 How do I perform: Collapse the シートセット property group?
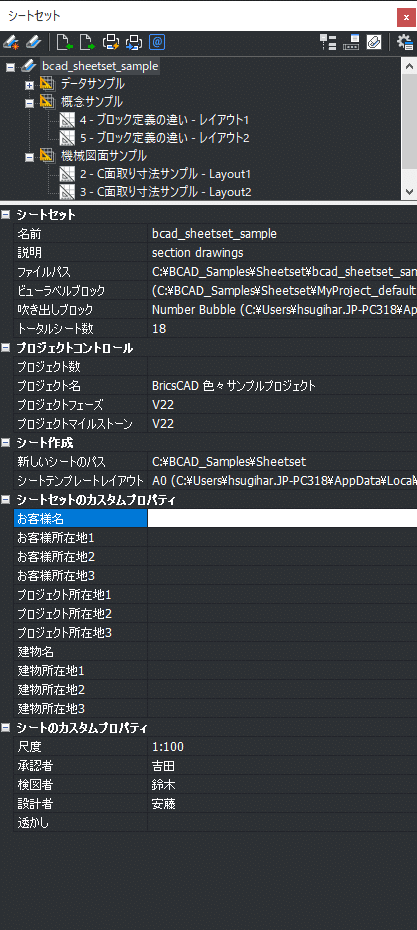[x=6, y=215]
